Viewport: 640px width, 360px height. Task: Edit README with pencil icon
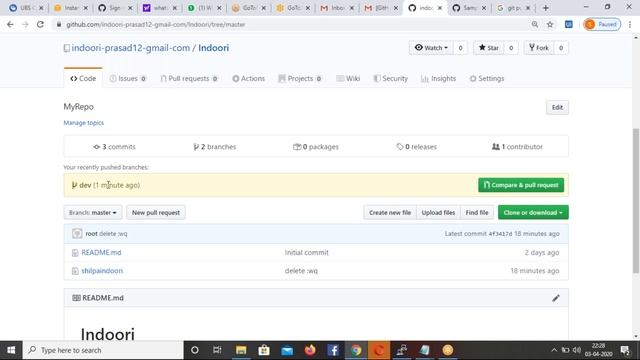[x=556, y=298]
